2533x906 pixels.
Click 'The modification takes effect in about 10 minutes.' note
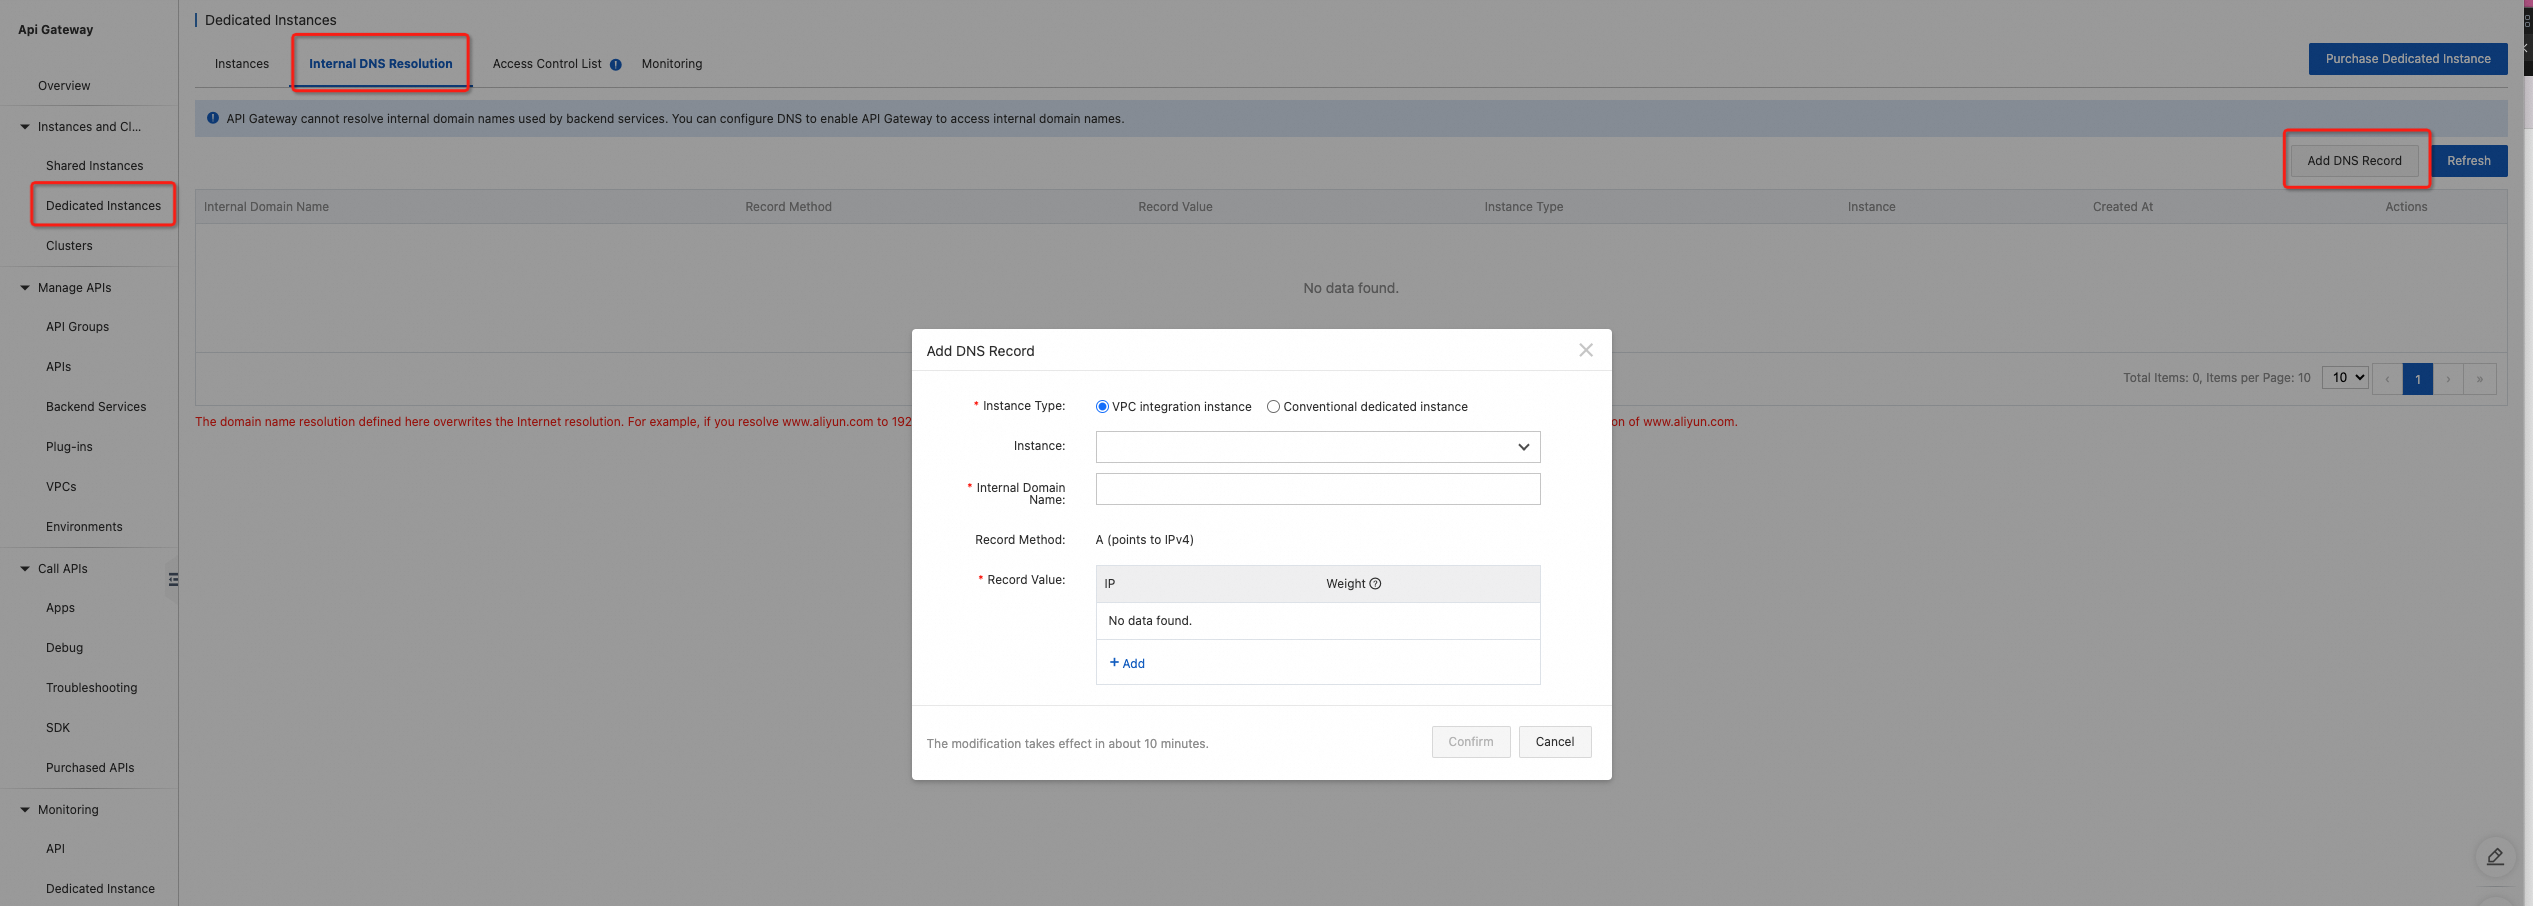click(x=1067, y=744)
